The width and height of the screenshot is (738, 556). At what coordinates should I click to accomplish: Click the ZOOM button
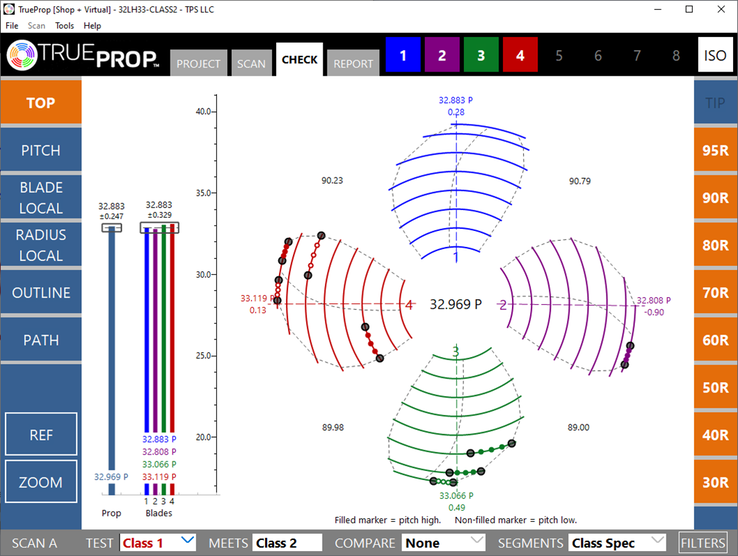click(x=40, y=482)
